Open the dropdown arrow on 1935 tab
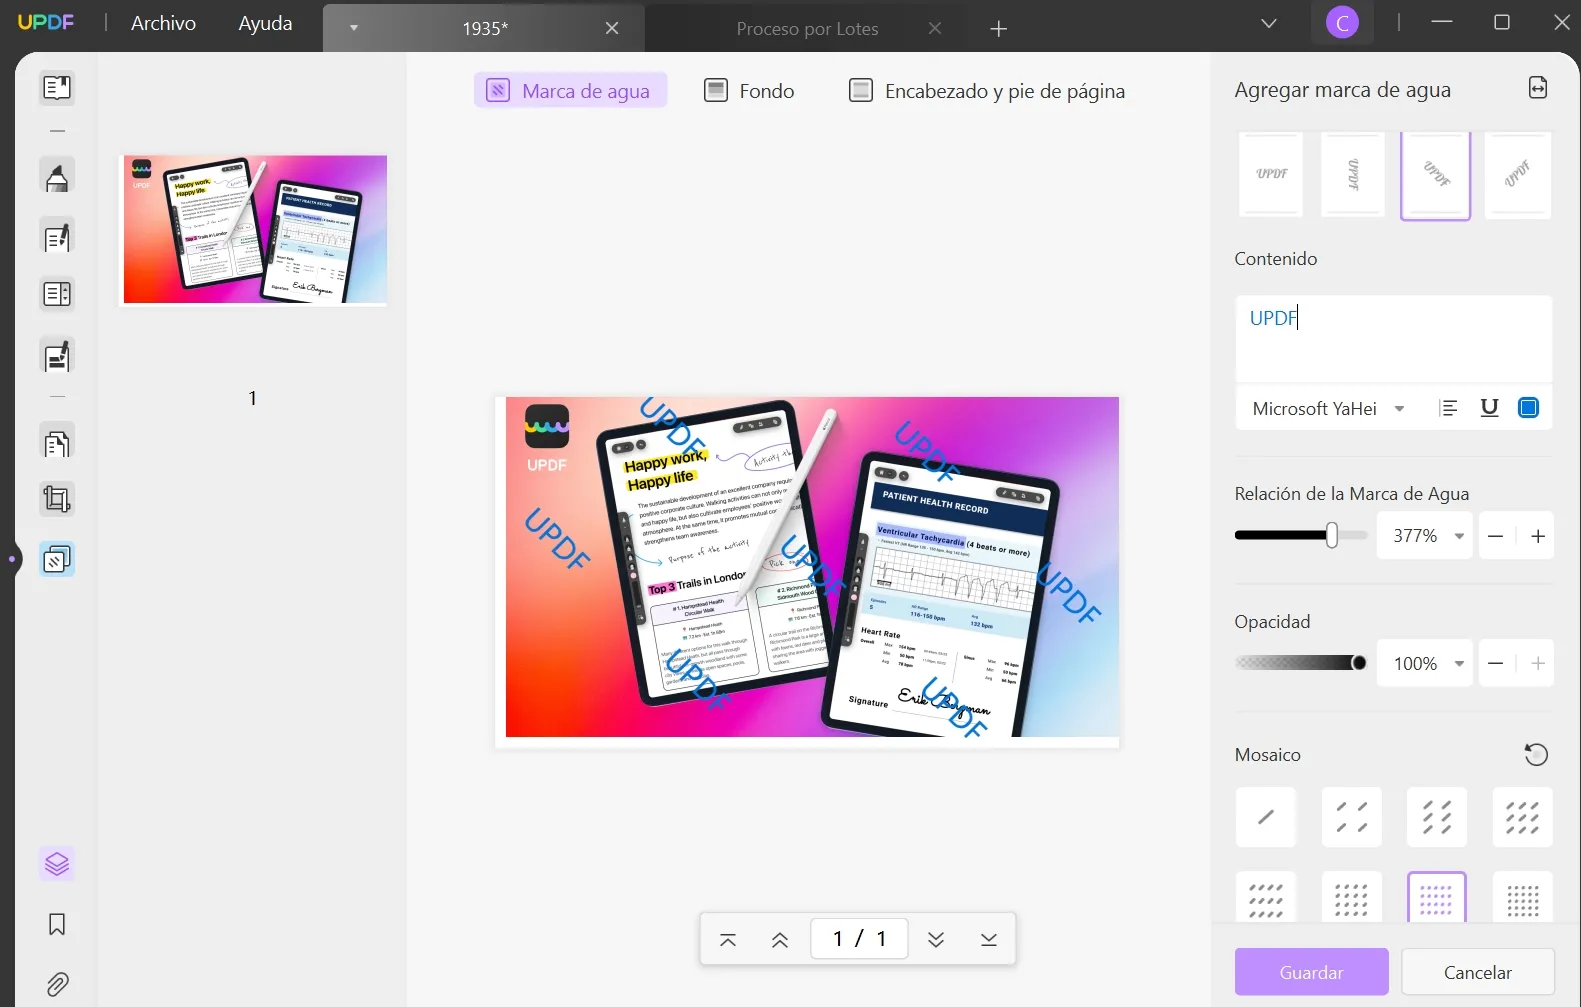This screenshot has width=1581, height=1007. tap(353, 28)
